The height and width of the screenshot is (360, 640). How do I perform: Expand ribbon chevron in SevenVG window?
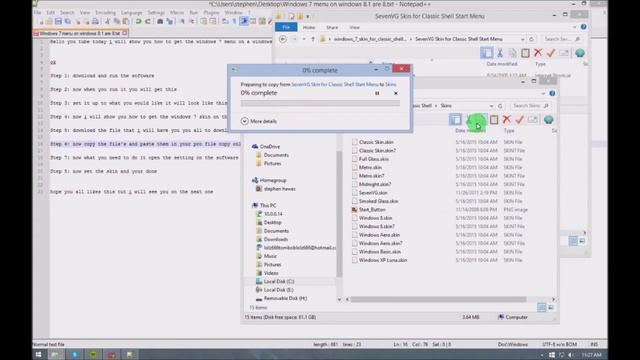pyautogui.click(x=575, y=27)
